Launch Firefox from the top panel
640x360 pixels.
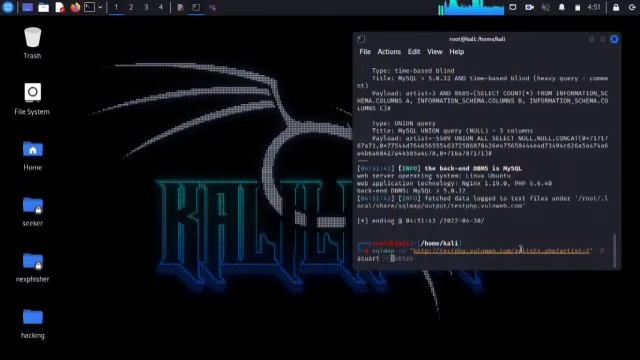[x=75, y=7]
